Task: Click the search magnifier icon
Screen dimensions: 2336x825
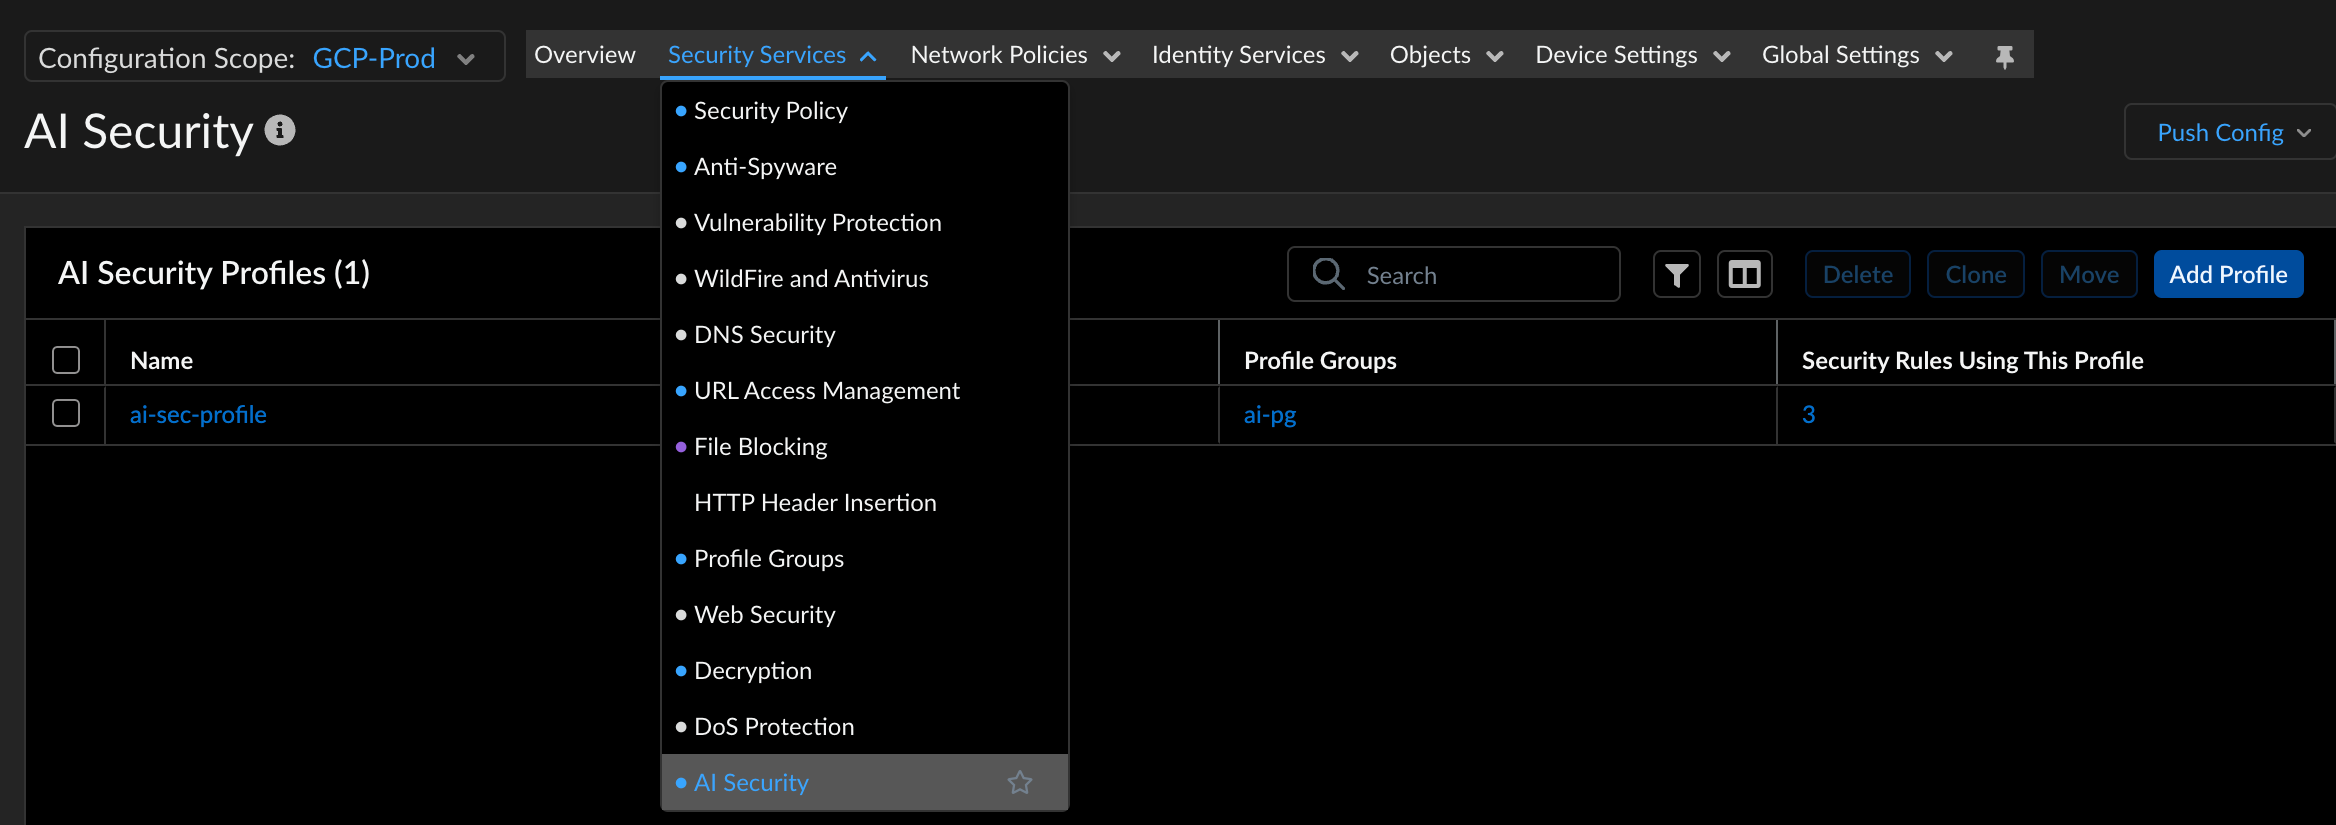Action: click(1328, 274)
